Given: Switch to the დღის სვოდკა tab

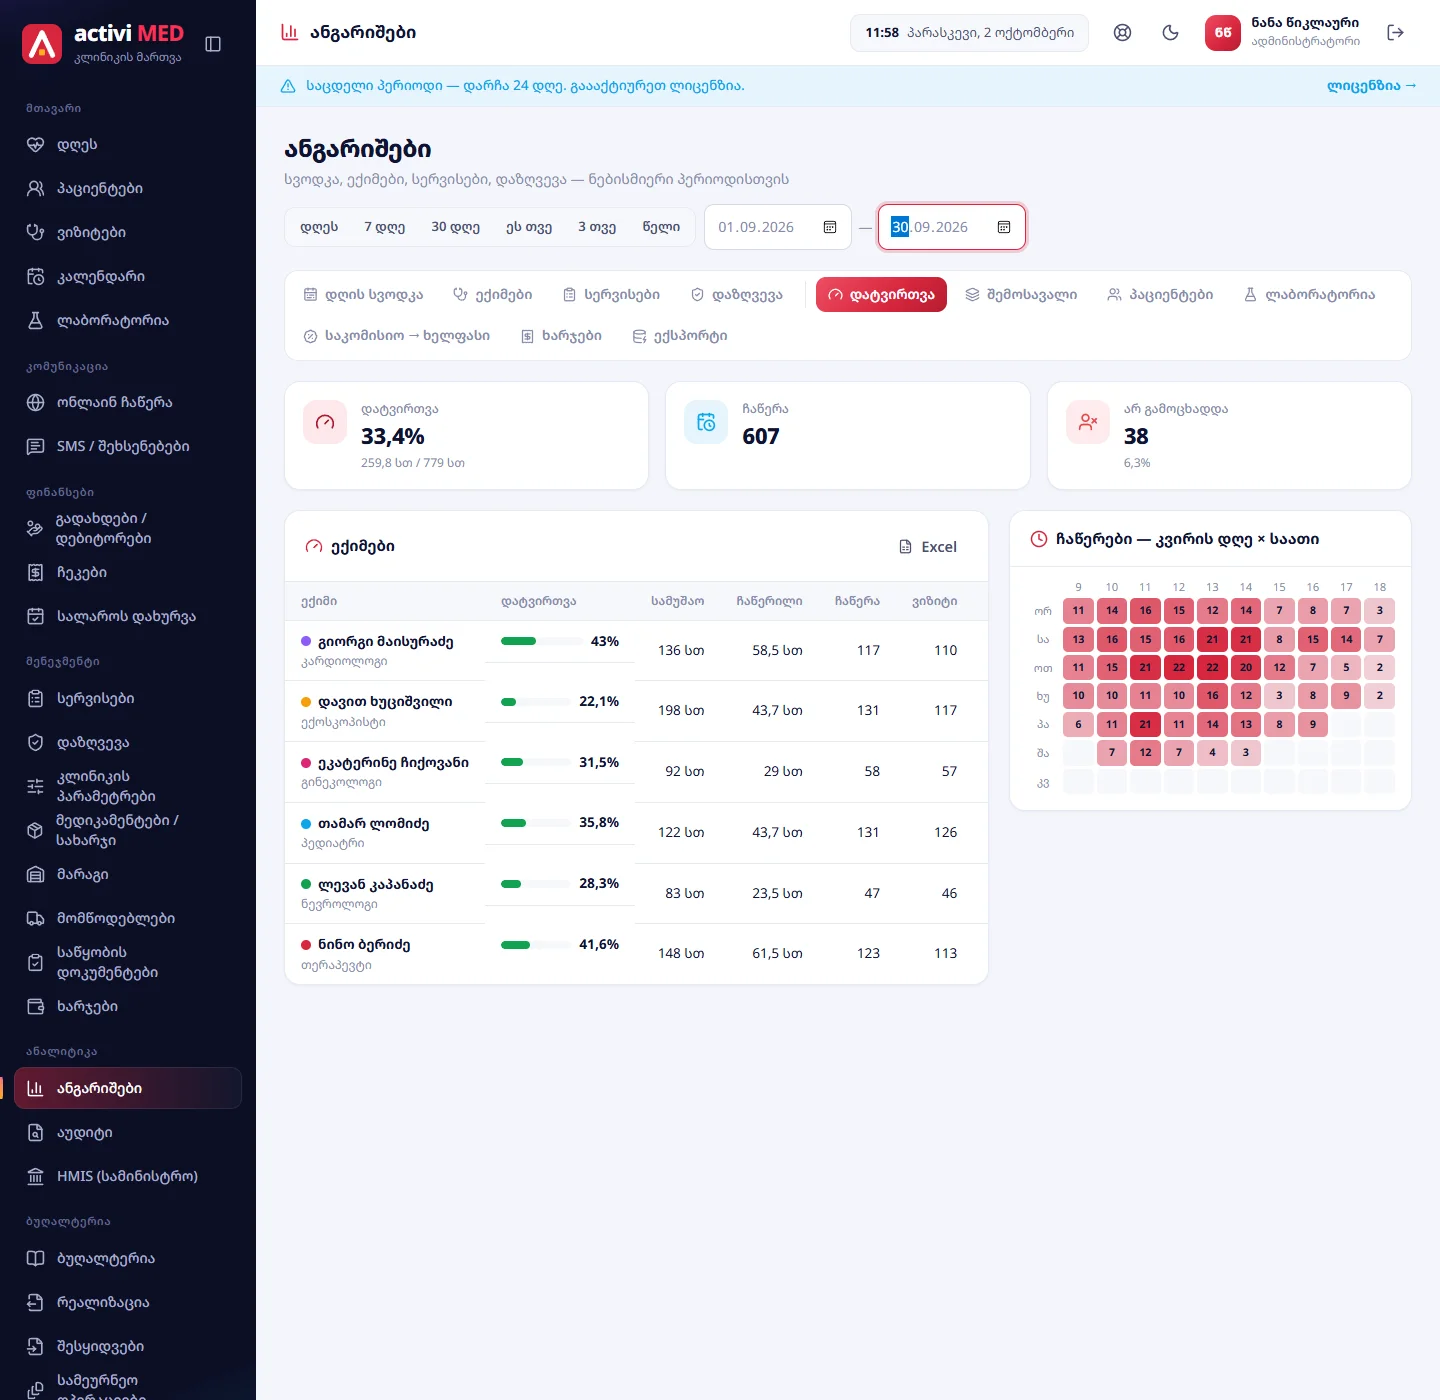Looking at the screenshot, I should click(363, 295).
